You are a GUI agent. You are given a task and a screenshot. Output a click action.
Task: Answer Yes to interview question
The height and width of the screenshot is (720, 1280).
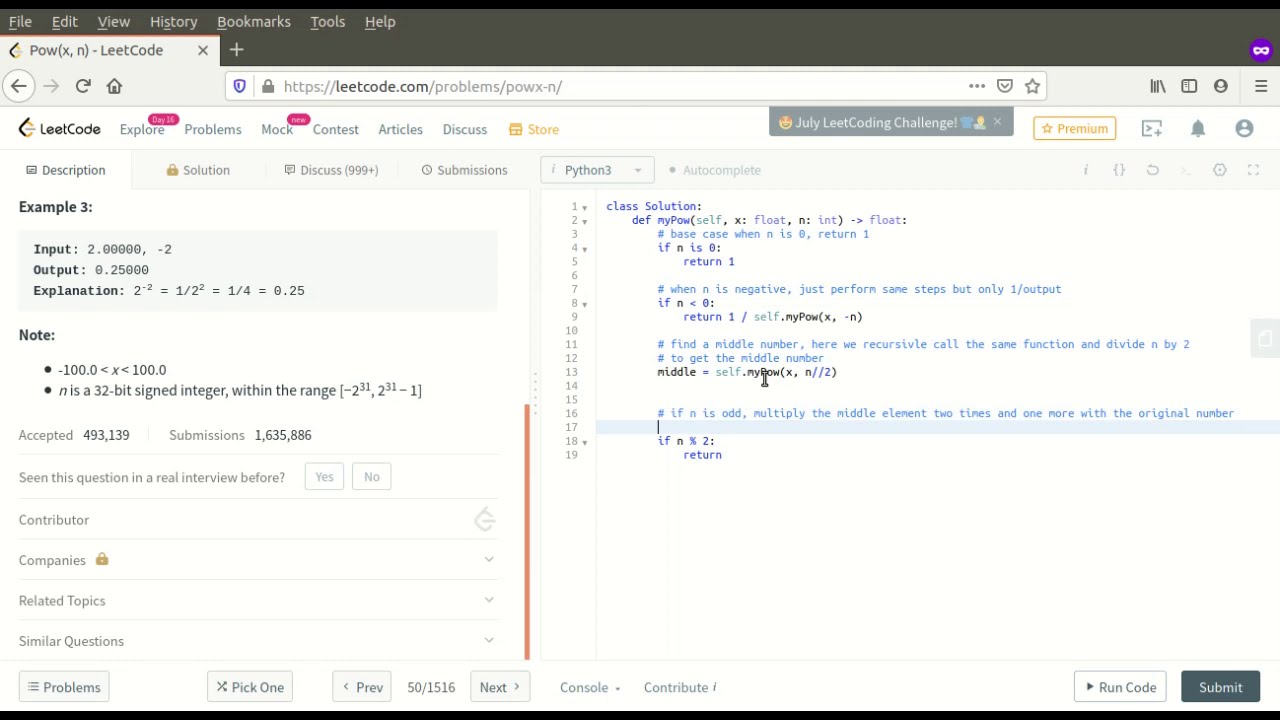click(x=324, y=477)
